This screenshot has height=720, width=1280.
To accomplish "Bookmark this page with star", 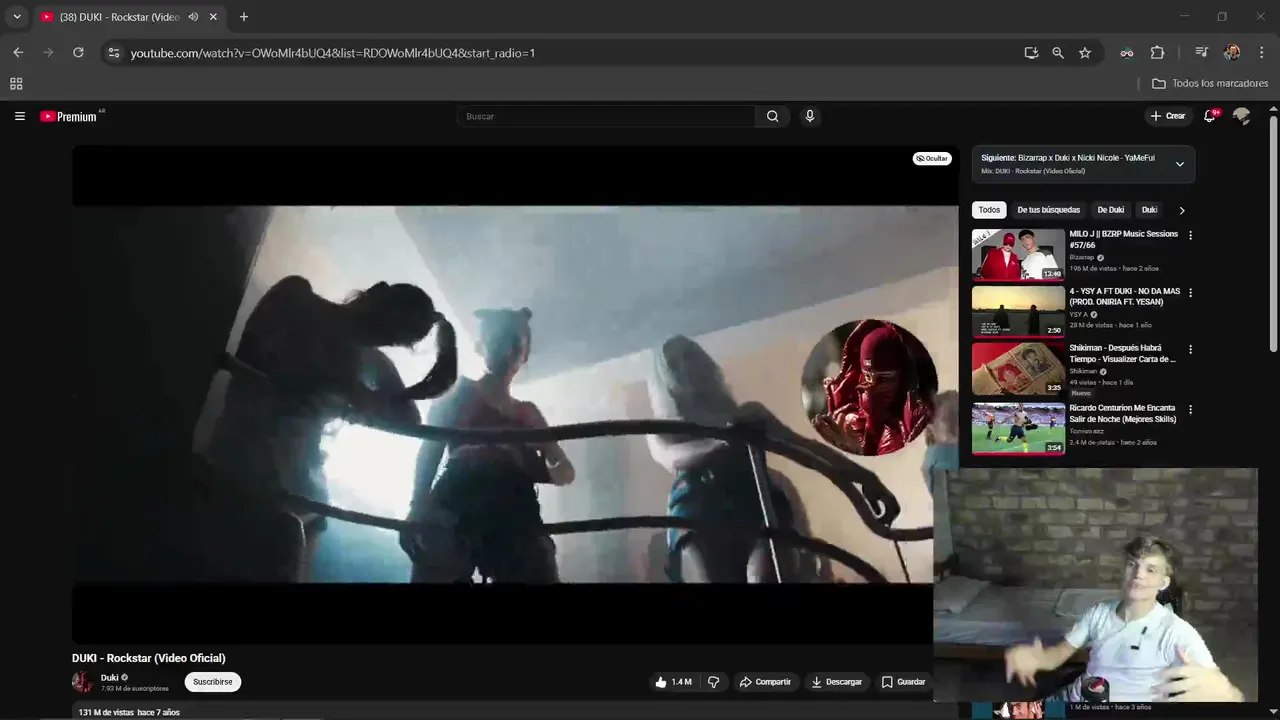I will coord(1085,53).
